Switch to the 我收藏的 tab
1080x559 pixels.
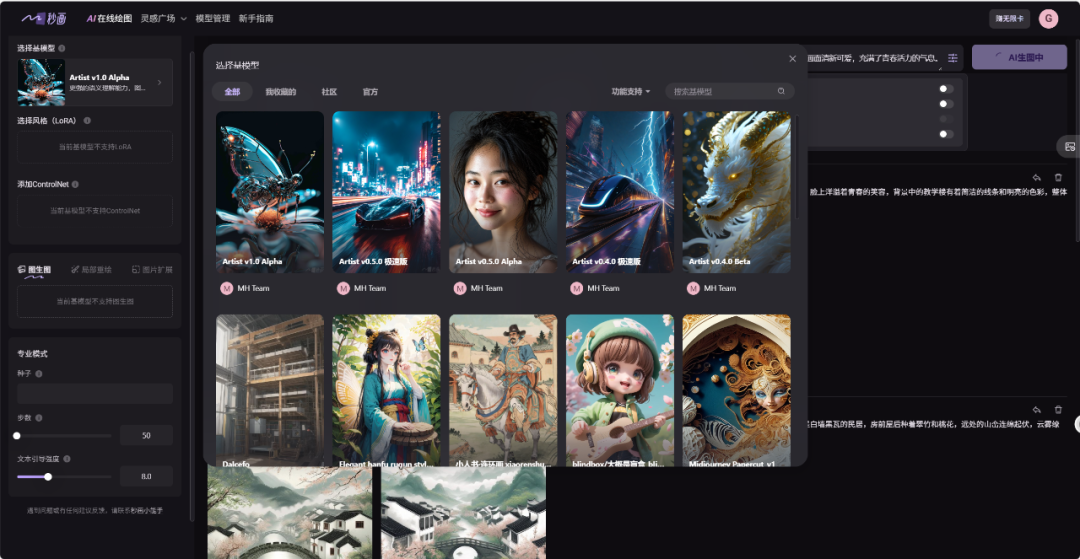pos(280,92)
